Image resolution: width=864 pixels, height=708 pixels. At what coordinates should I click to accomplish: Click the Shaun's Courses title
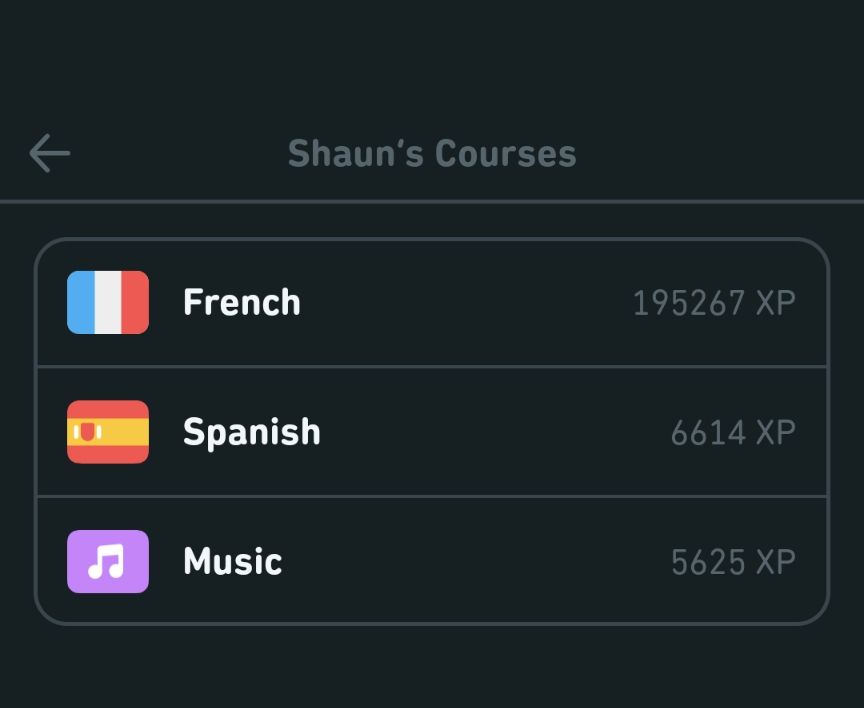point(432,152)
